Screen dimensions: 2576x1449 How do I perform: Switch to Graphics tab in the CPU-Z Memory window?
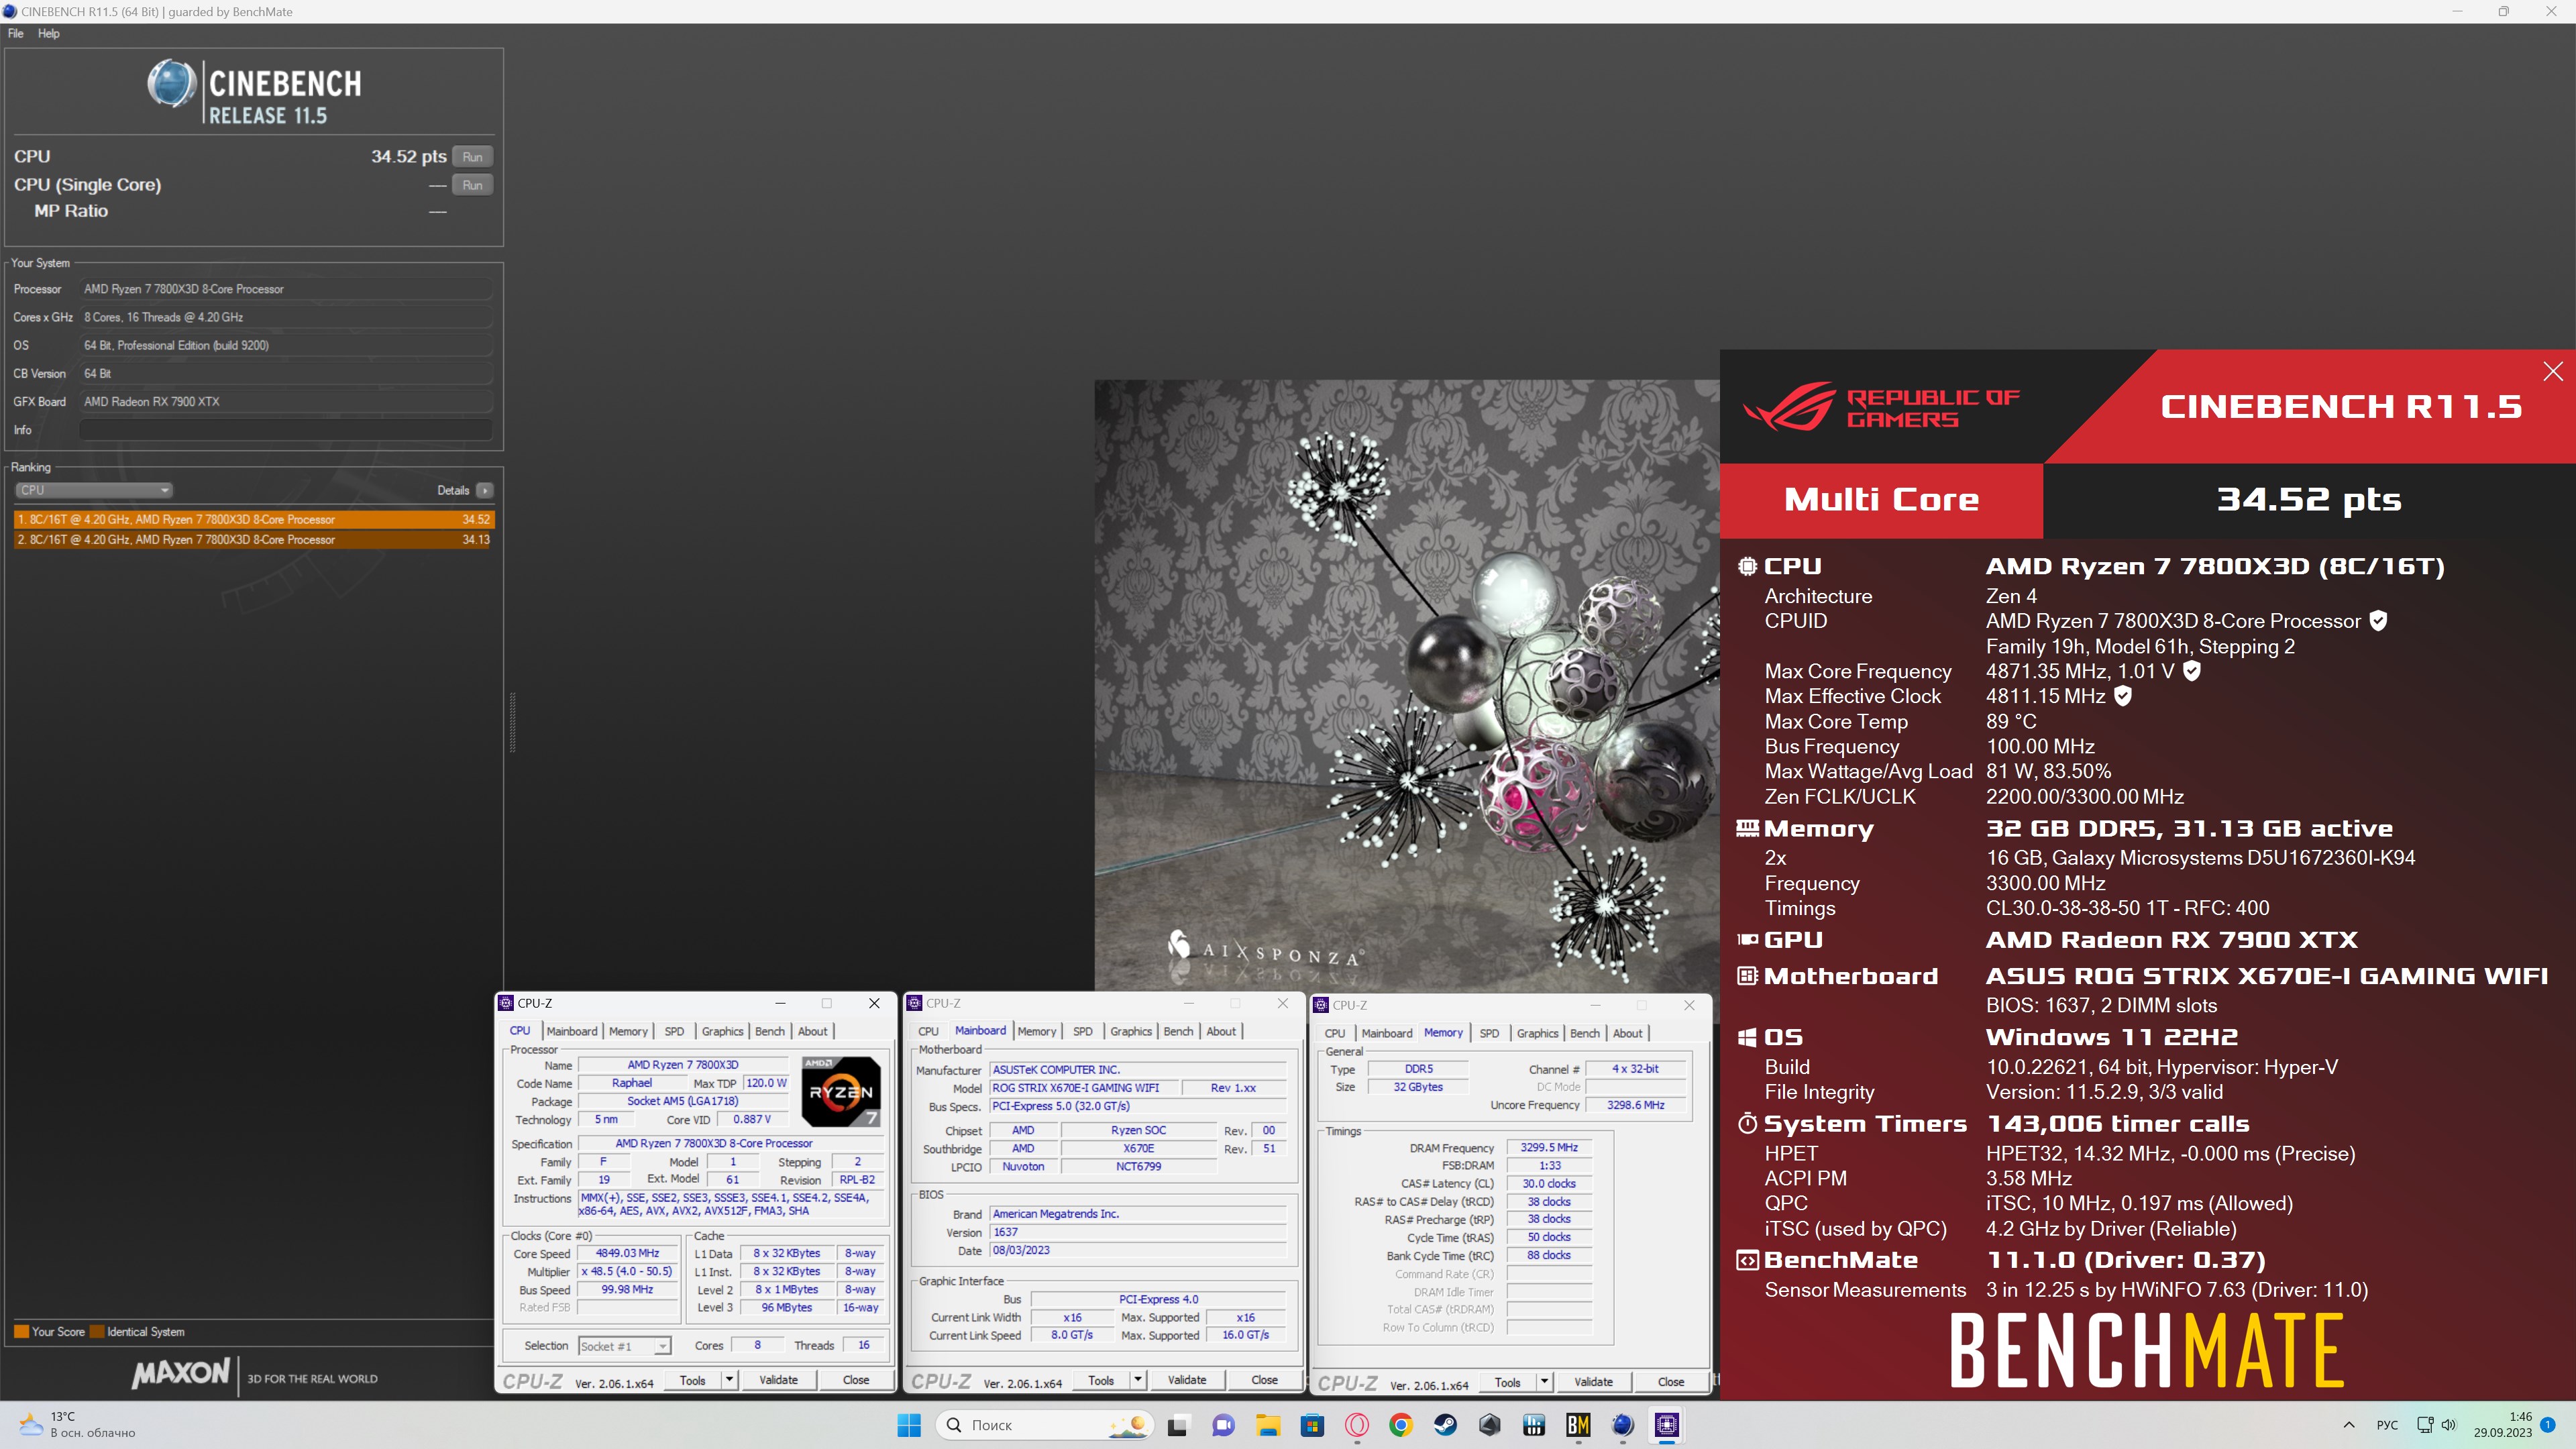tap(1537, 1033)
